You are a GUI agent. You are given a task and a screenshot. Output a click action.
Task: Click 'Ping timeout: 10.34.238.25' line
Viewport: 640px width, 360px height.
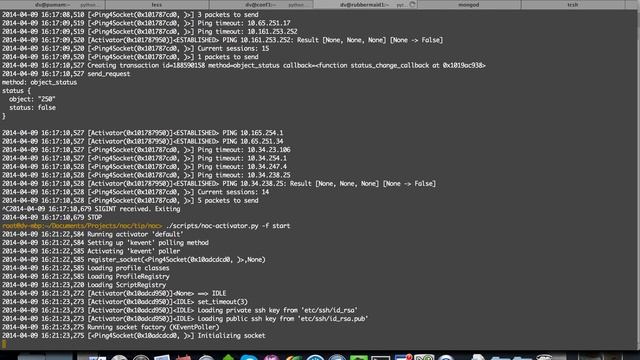(146, 175)
